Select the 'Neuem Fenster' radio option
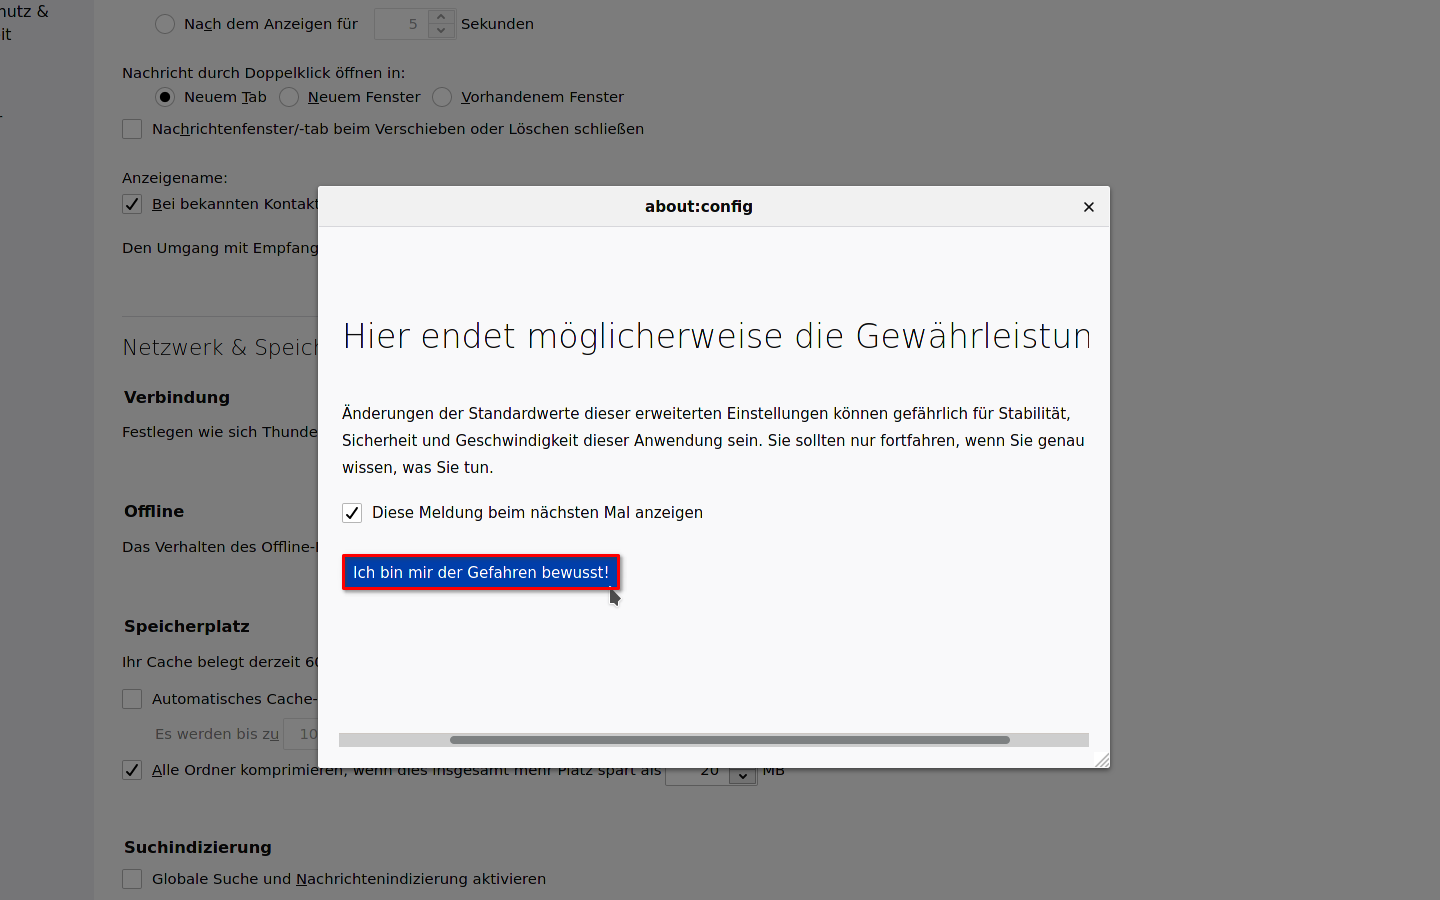Image resolution: width=1440 pixels, height=900 pixels. coord(289,97)
